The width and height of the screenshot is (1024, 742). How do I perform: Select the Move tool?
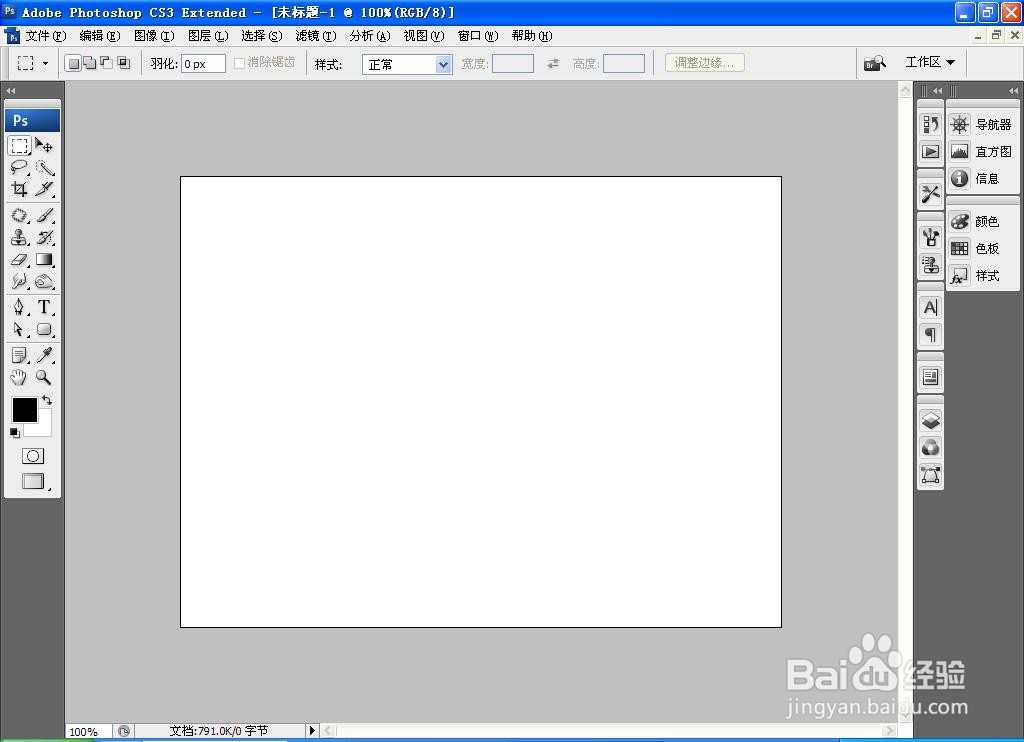click(x=44, y=145)
